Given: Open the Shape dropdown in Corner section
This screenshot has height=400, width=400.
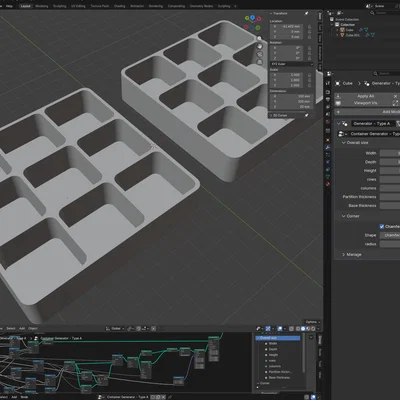Looking at the screenshot, I should tap(390, 235).
